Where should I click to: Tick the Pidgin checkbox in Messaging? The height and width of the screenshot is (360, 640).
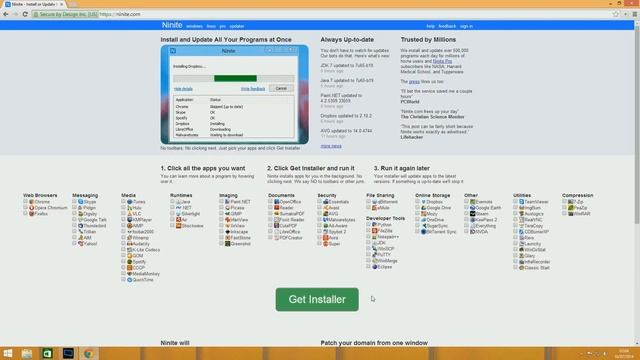pyautogui.click(x=74, y=207)
